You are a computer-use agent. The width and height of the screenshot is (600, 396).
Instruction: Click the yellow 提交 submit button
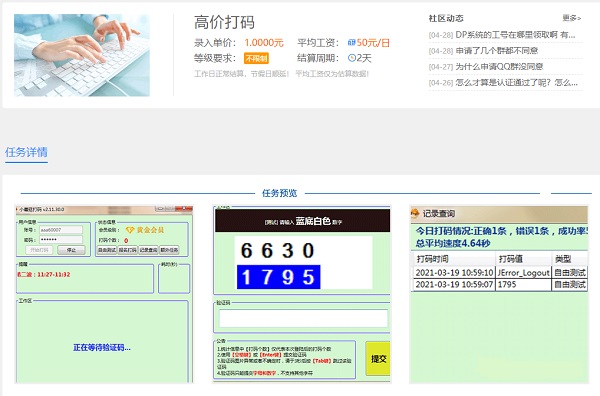click(378, 359)
